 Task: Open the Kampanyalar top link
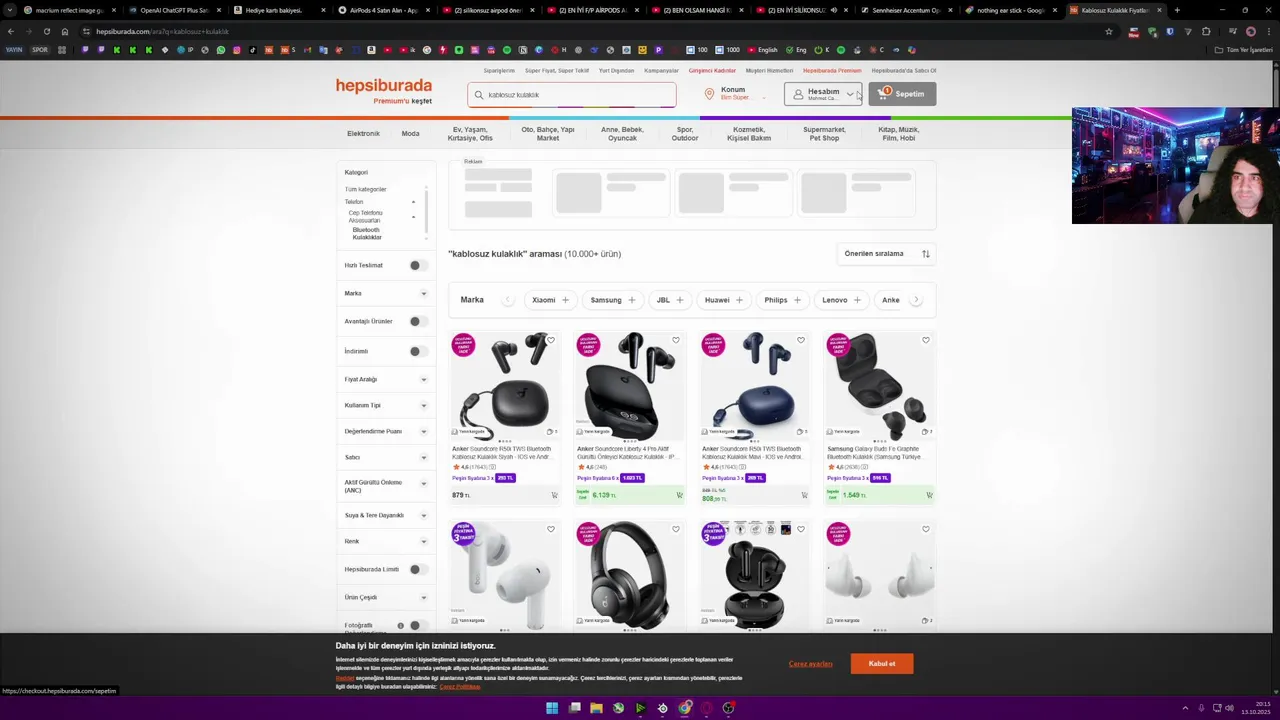tap(661, 71)
